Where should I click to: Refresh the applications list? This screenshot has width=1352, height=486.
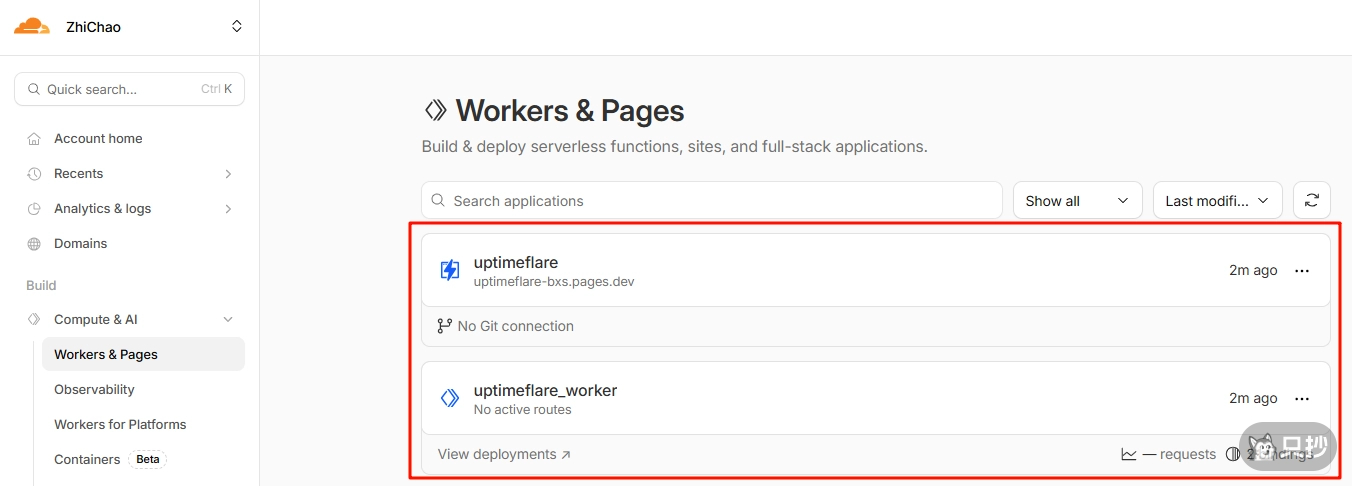1312,200
